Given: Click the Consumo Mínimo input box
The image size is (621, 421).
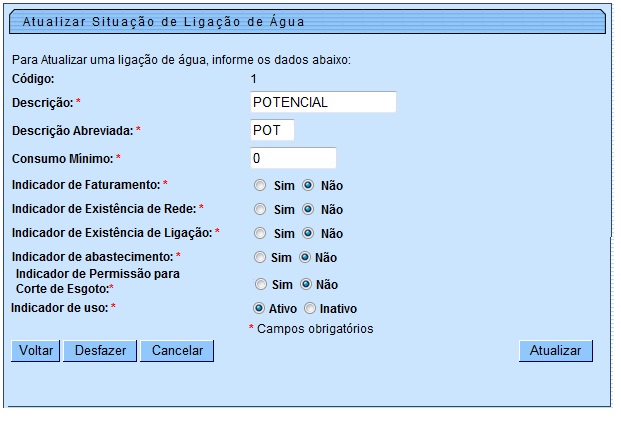Looking at the screenshot, I should click(x=293, y=158).
